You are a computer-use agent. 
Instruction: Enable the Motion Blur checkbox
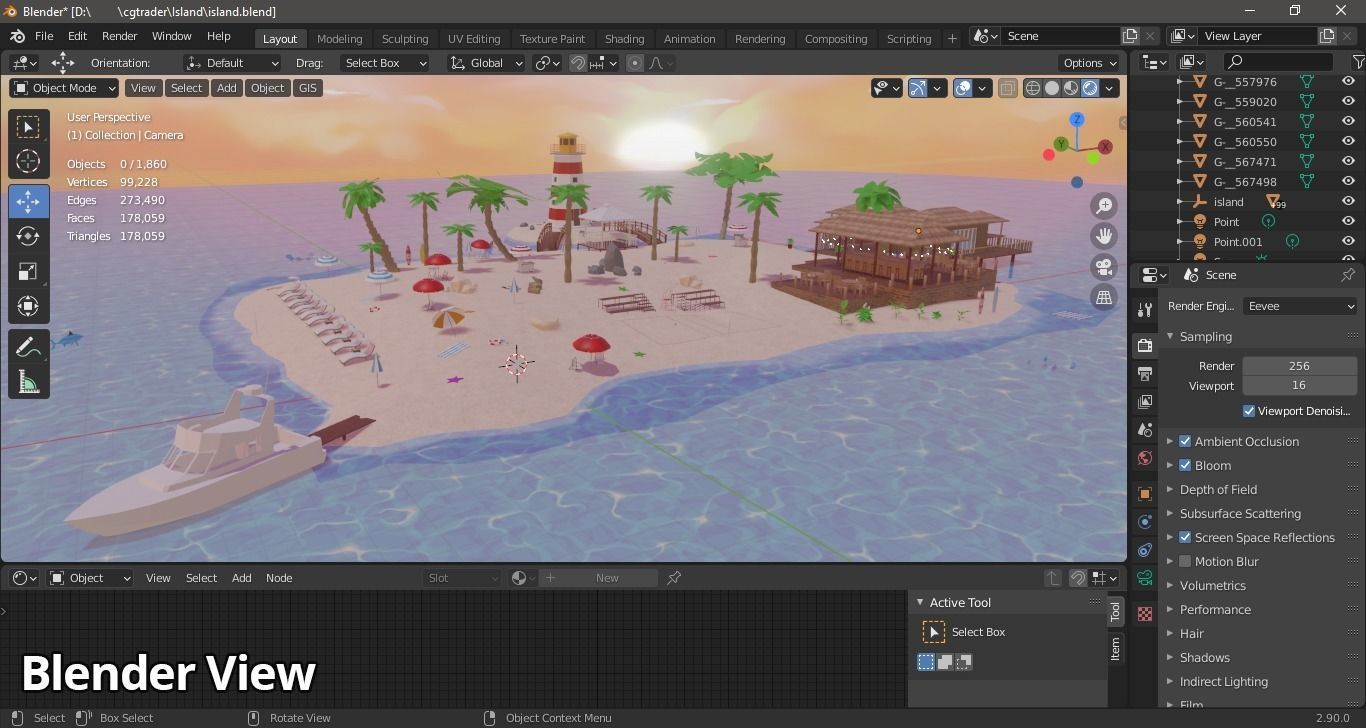pyautogui.click(x=1185, y=561)
